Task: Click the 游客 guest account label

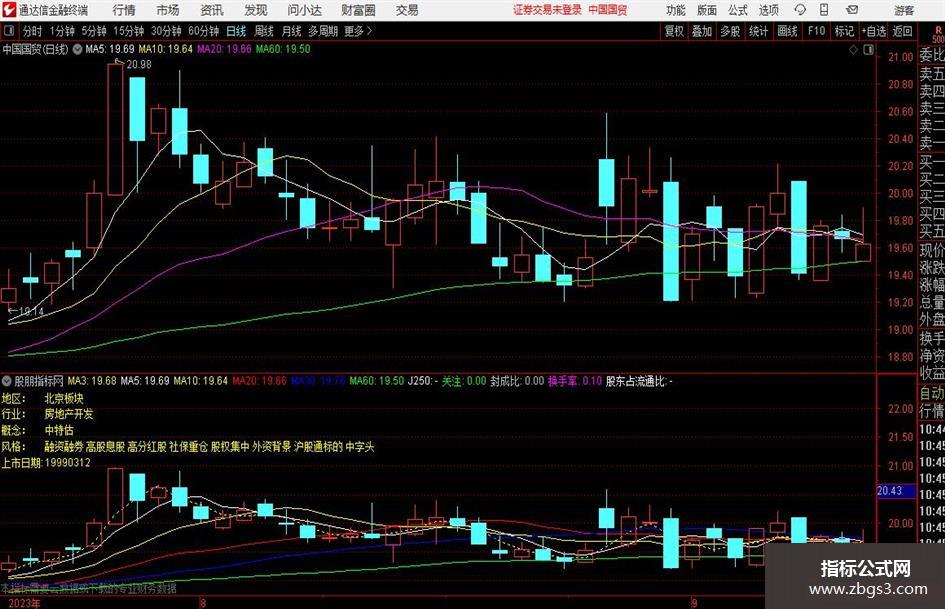Action: coord(904,10)
